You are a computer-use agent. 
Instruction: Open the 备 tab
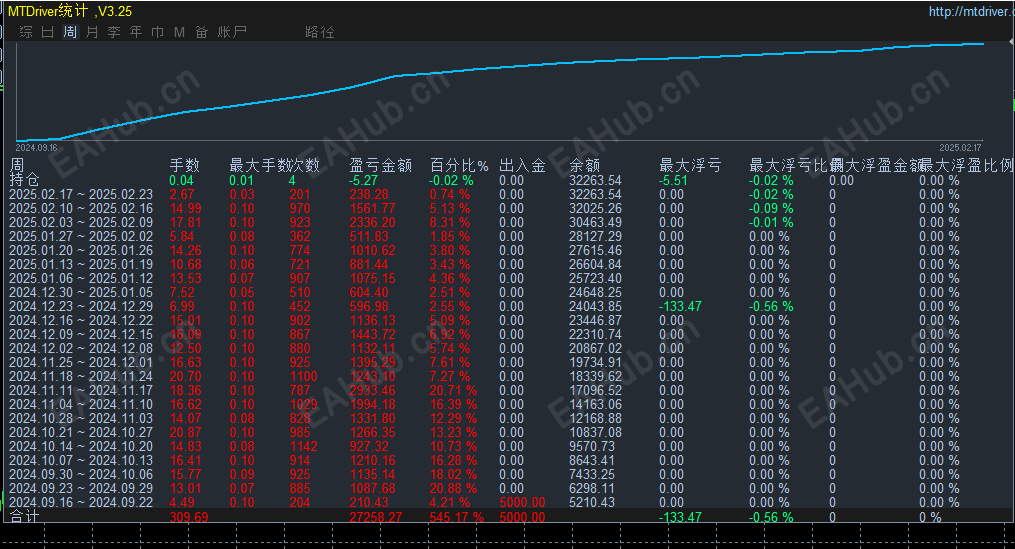pyautogui.click(x=202, y=32)
